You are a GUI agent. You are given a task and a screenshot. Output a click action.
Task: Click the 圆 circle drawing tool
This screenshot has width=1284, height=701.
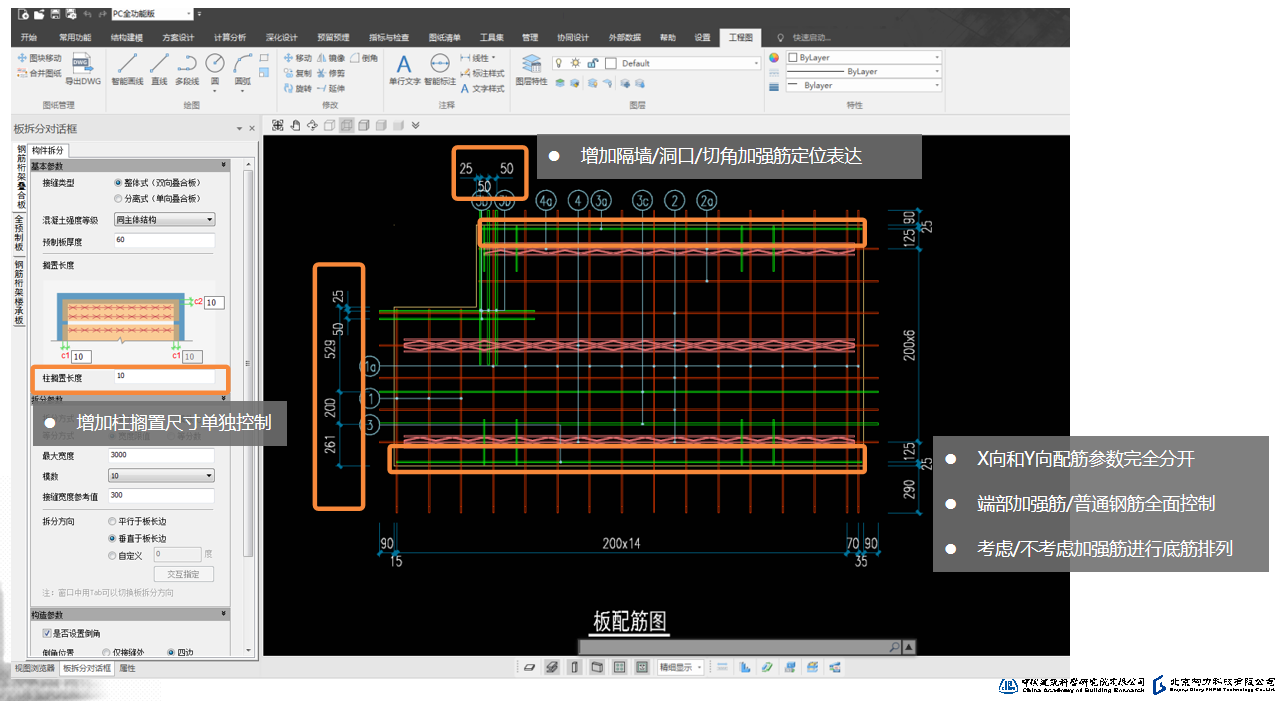pyautogui.click(x=214, y=68)
